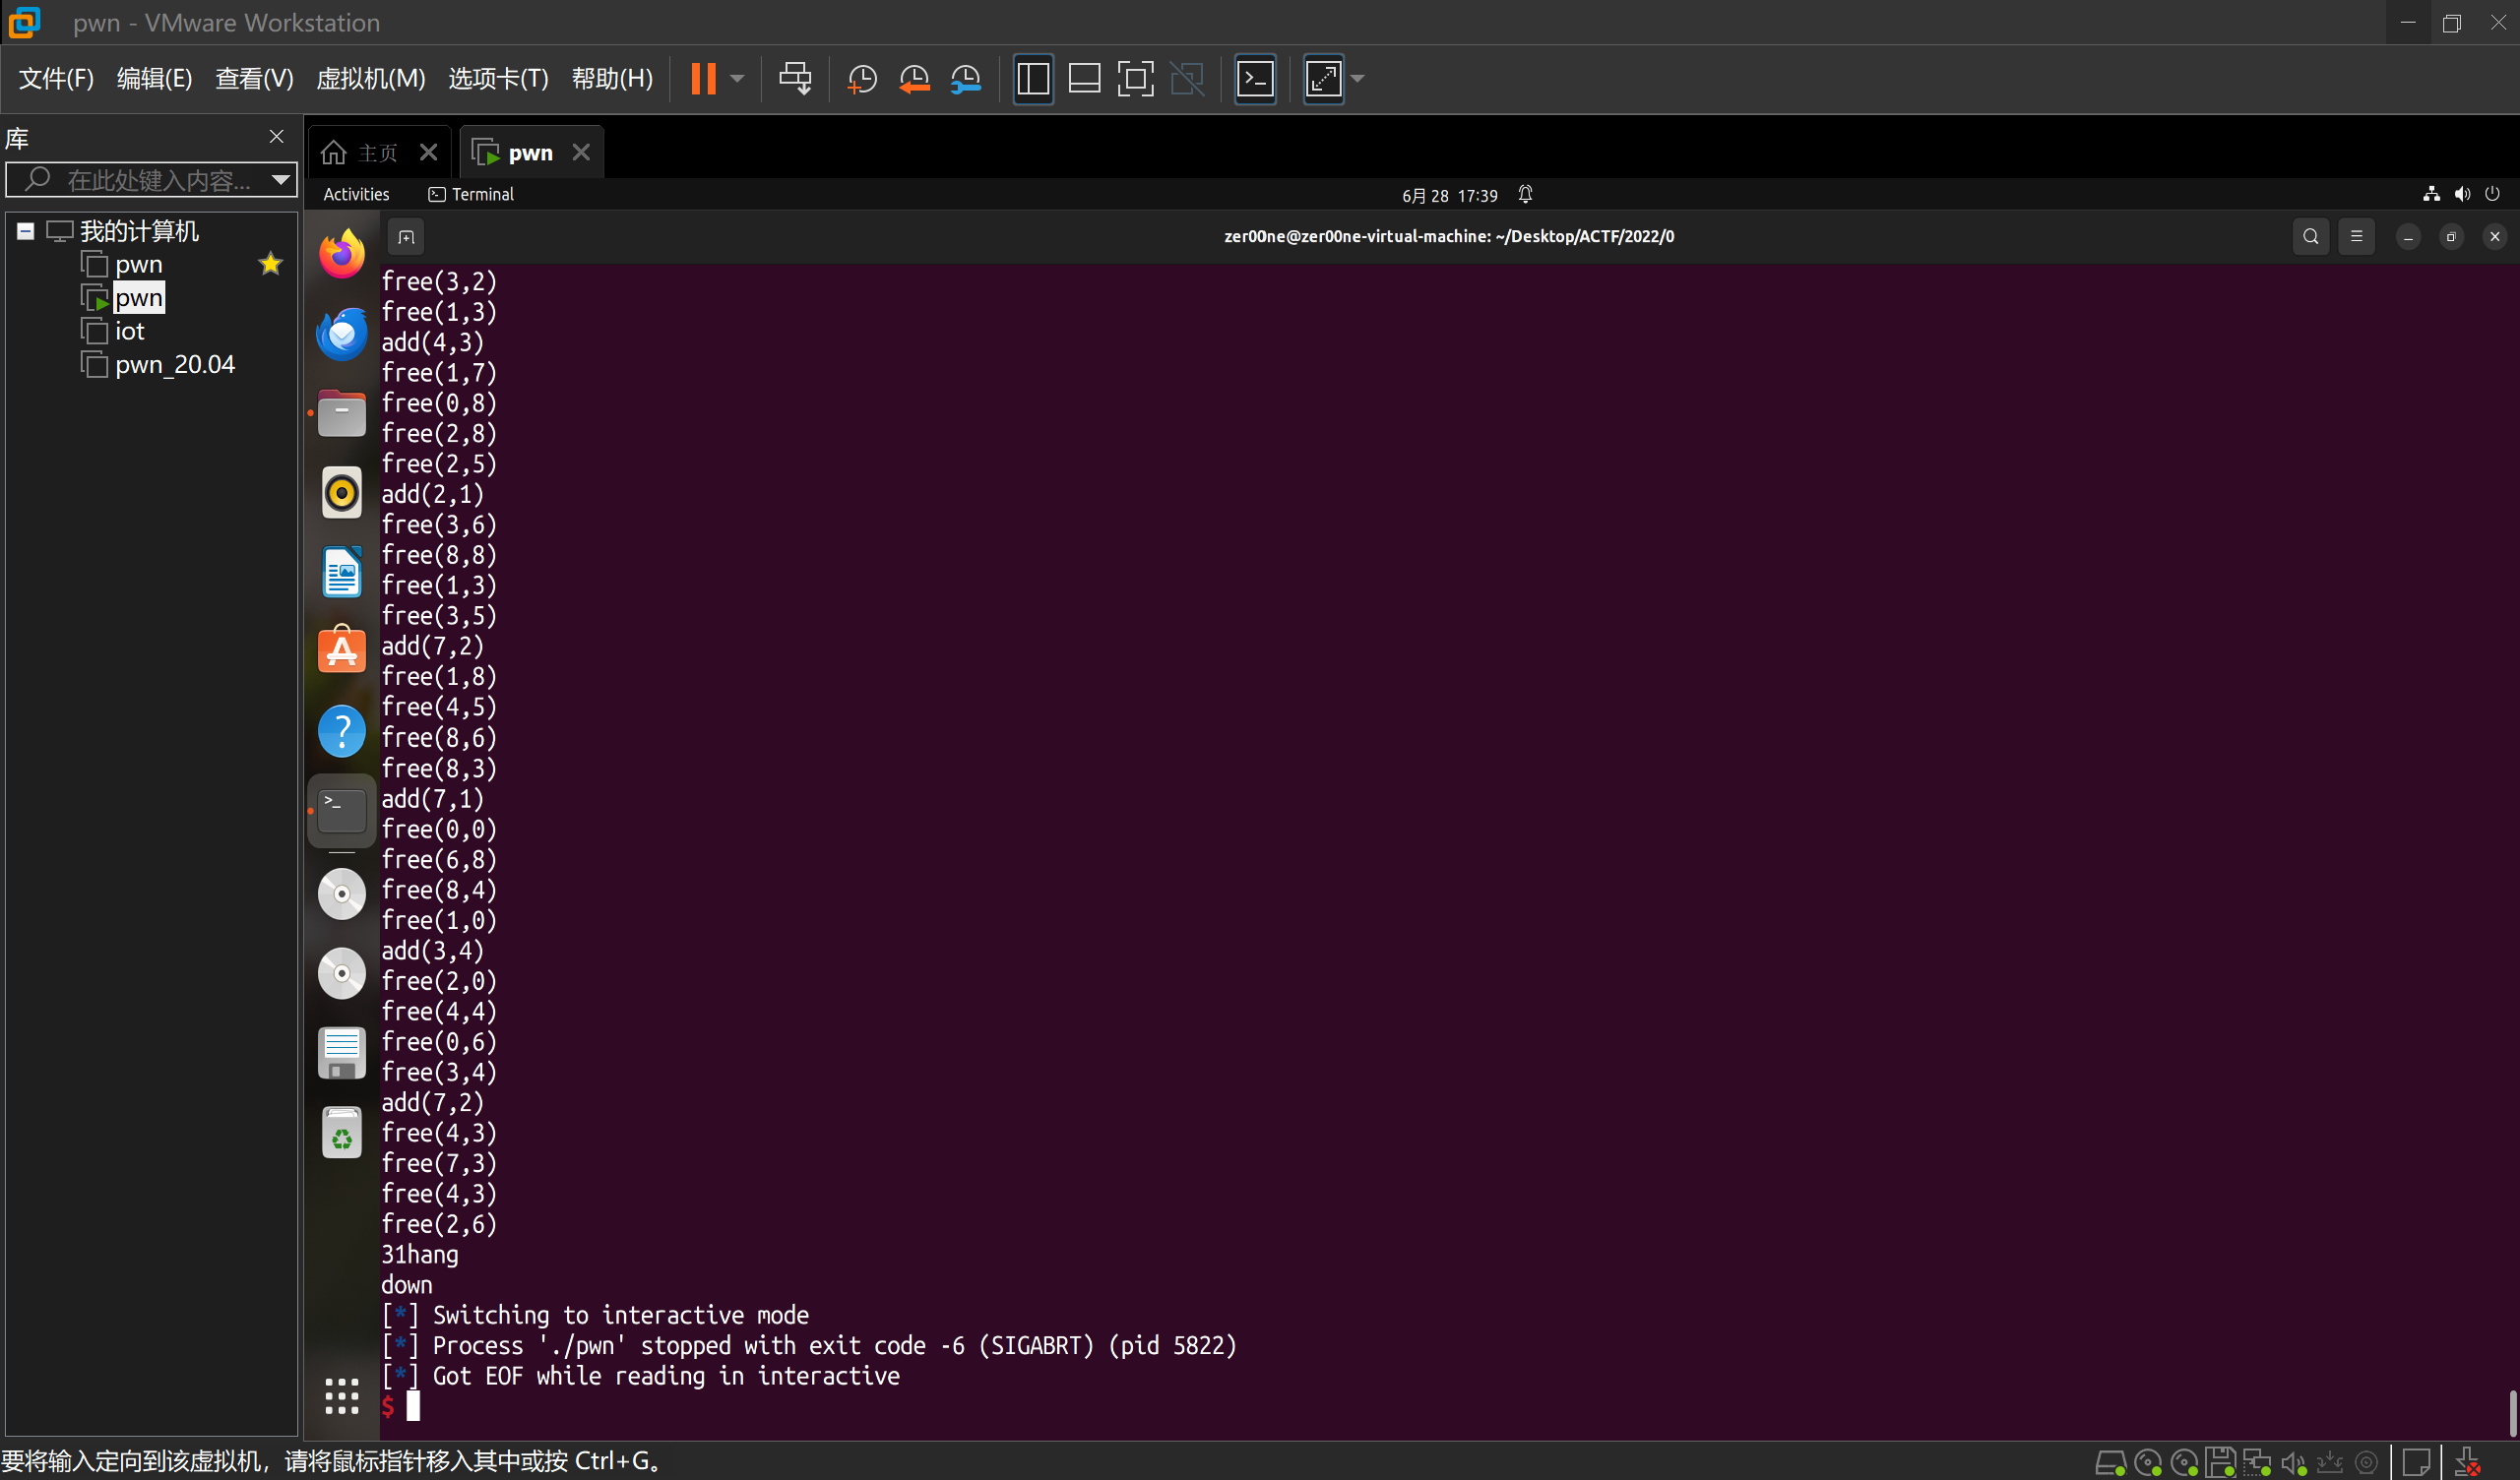Click the floppy drive status icon

tap(2221, 1464)
